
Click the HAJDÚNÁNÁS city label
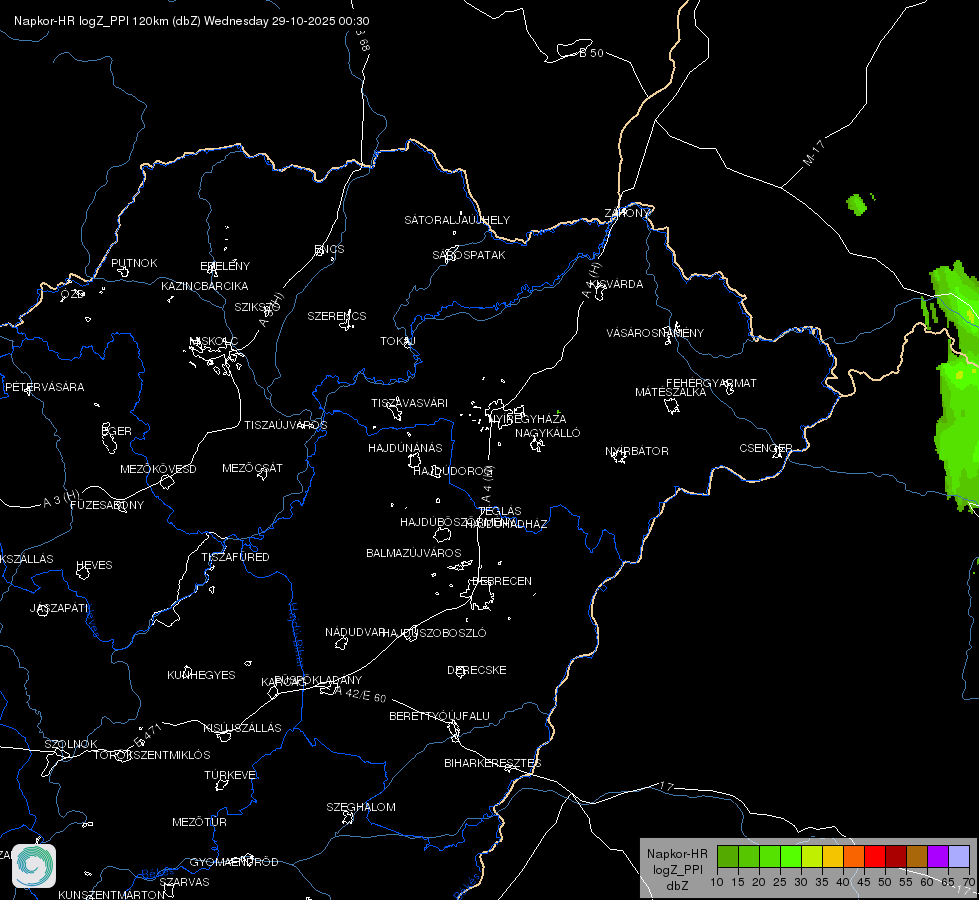(405, 448)
